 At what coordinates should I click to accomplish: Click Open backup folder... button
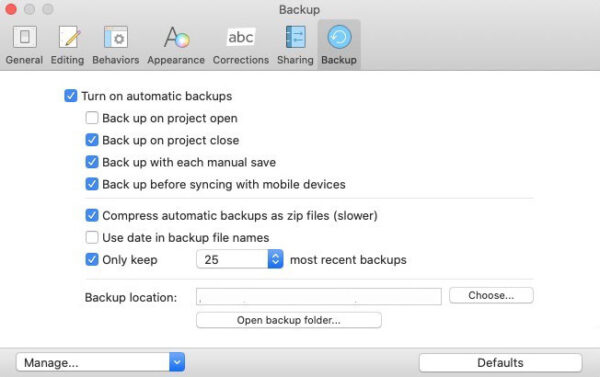coord(289,320)
